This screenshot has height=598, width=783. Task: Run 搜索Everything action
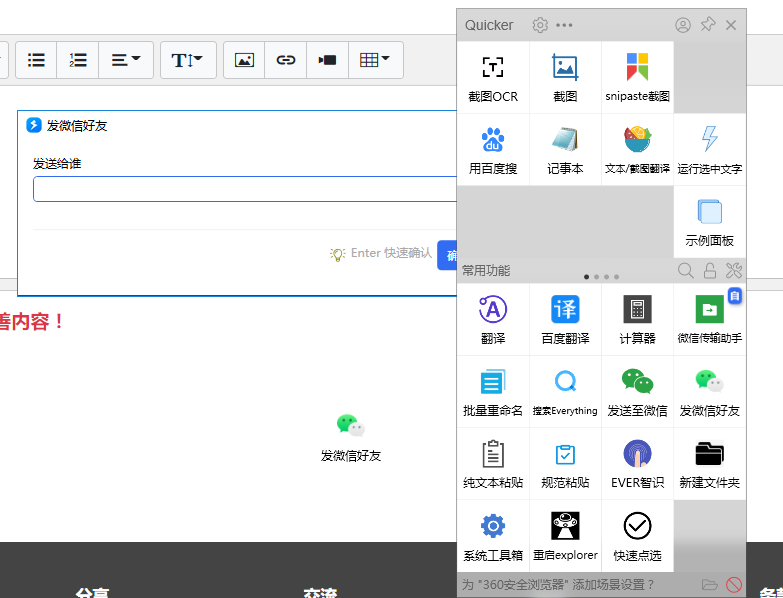565,392
